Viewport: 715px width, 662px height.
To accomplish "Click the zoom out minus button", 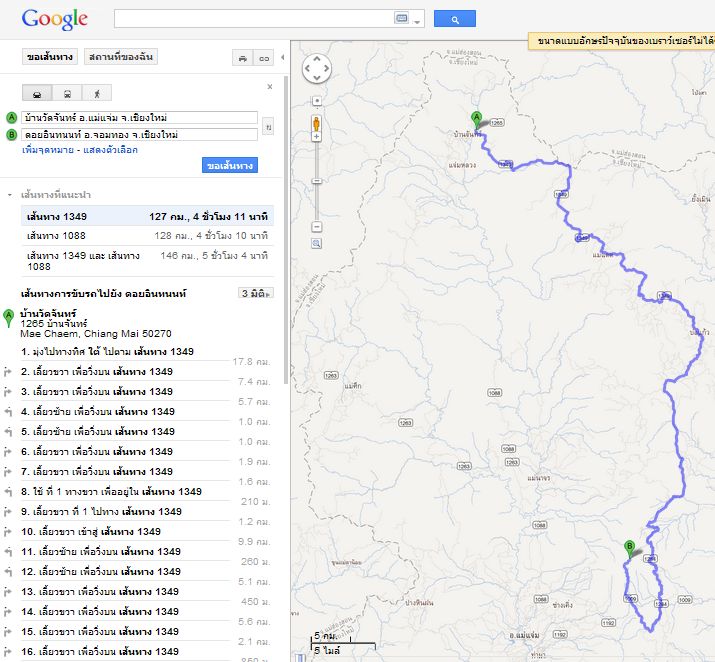I will coord(316,225).
